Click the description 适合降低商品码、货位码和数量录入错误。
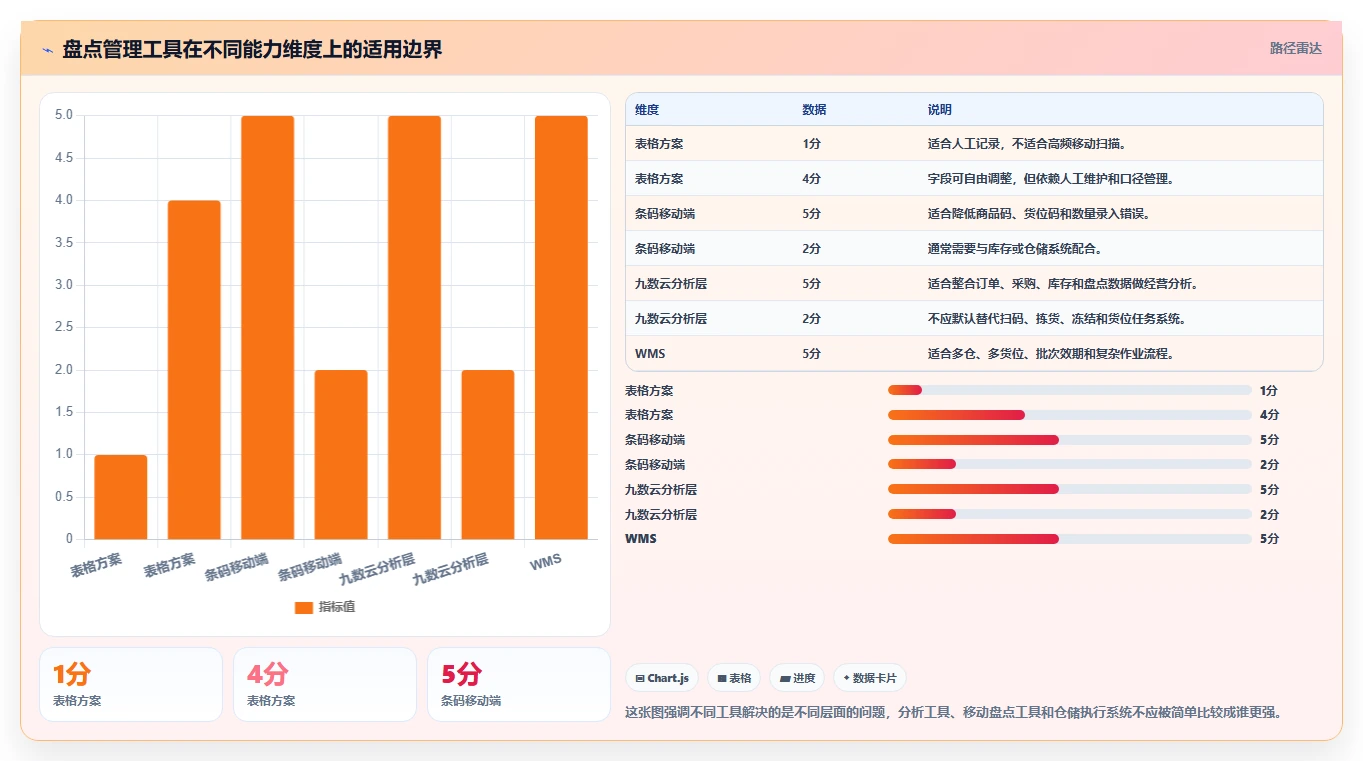 [x=1039, y=214]
